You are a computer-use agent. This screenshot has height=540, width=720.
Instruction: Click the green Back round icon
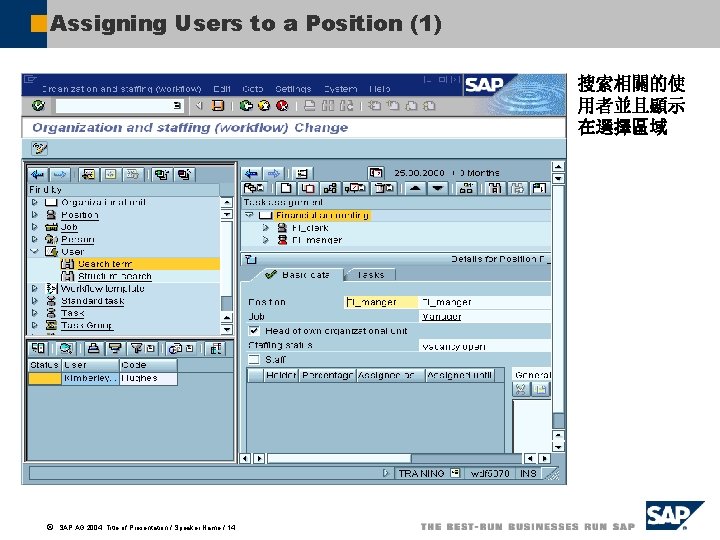[x=246, y=106]
